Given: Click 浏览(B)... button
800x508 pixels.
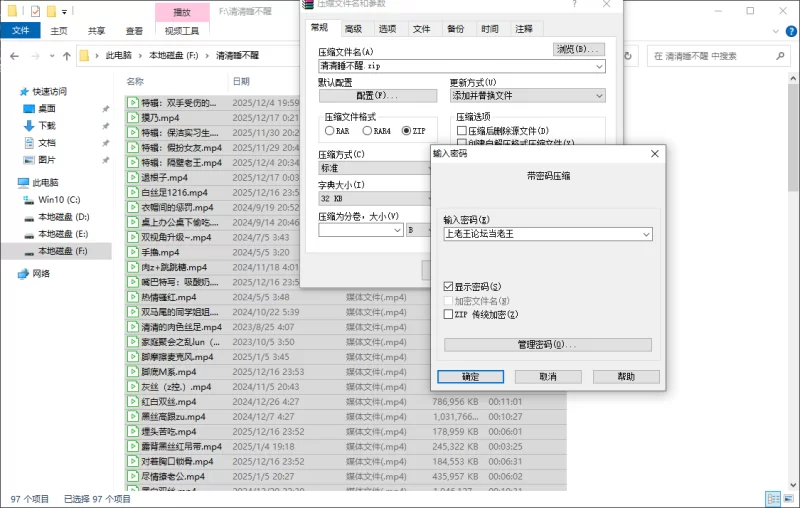Looking at the screenshot, I should pos(579,49).
